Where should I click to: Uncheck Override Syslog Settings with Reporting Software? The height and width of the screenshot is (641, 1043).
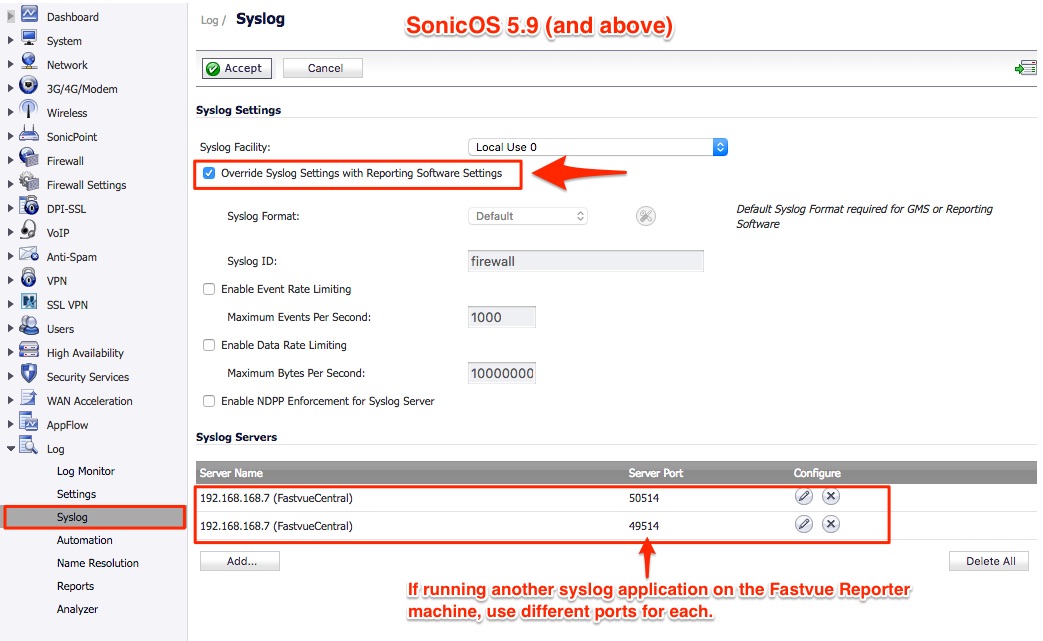tap(209, 173)
